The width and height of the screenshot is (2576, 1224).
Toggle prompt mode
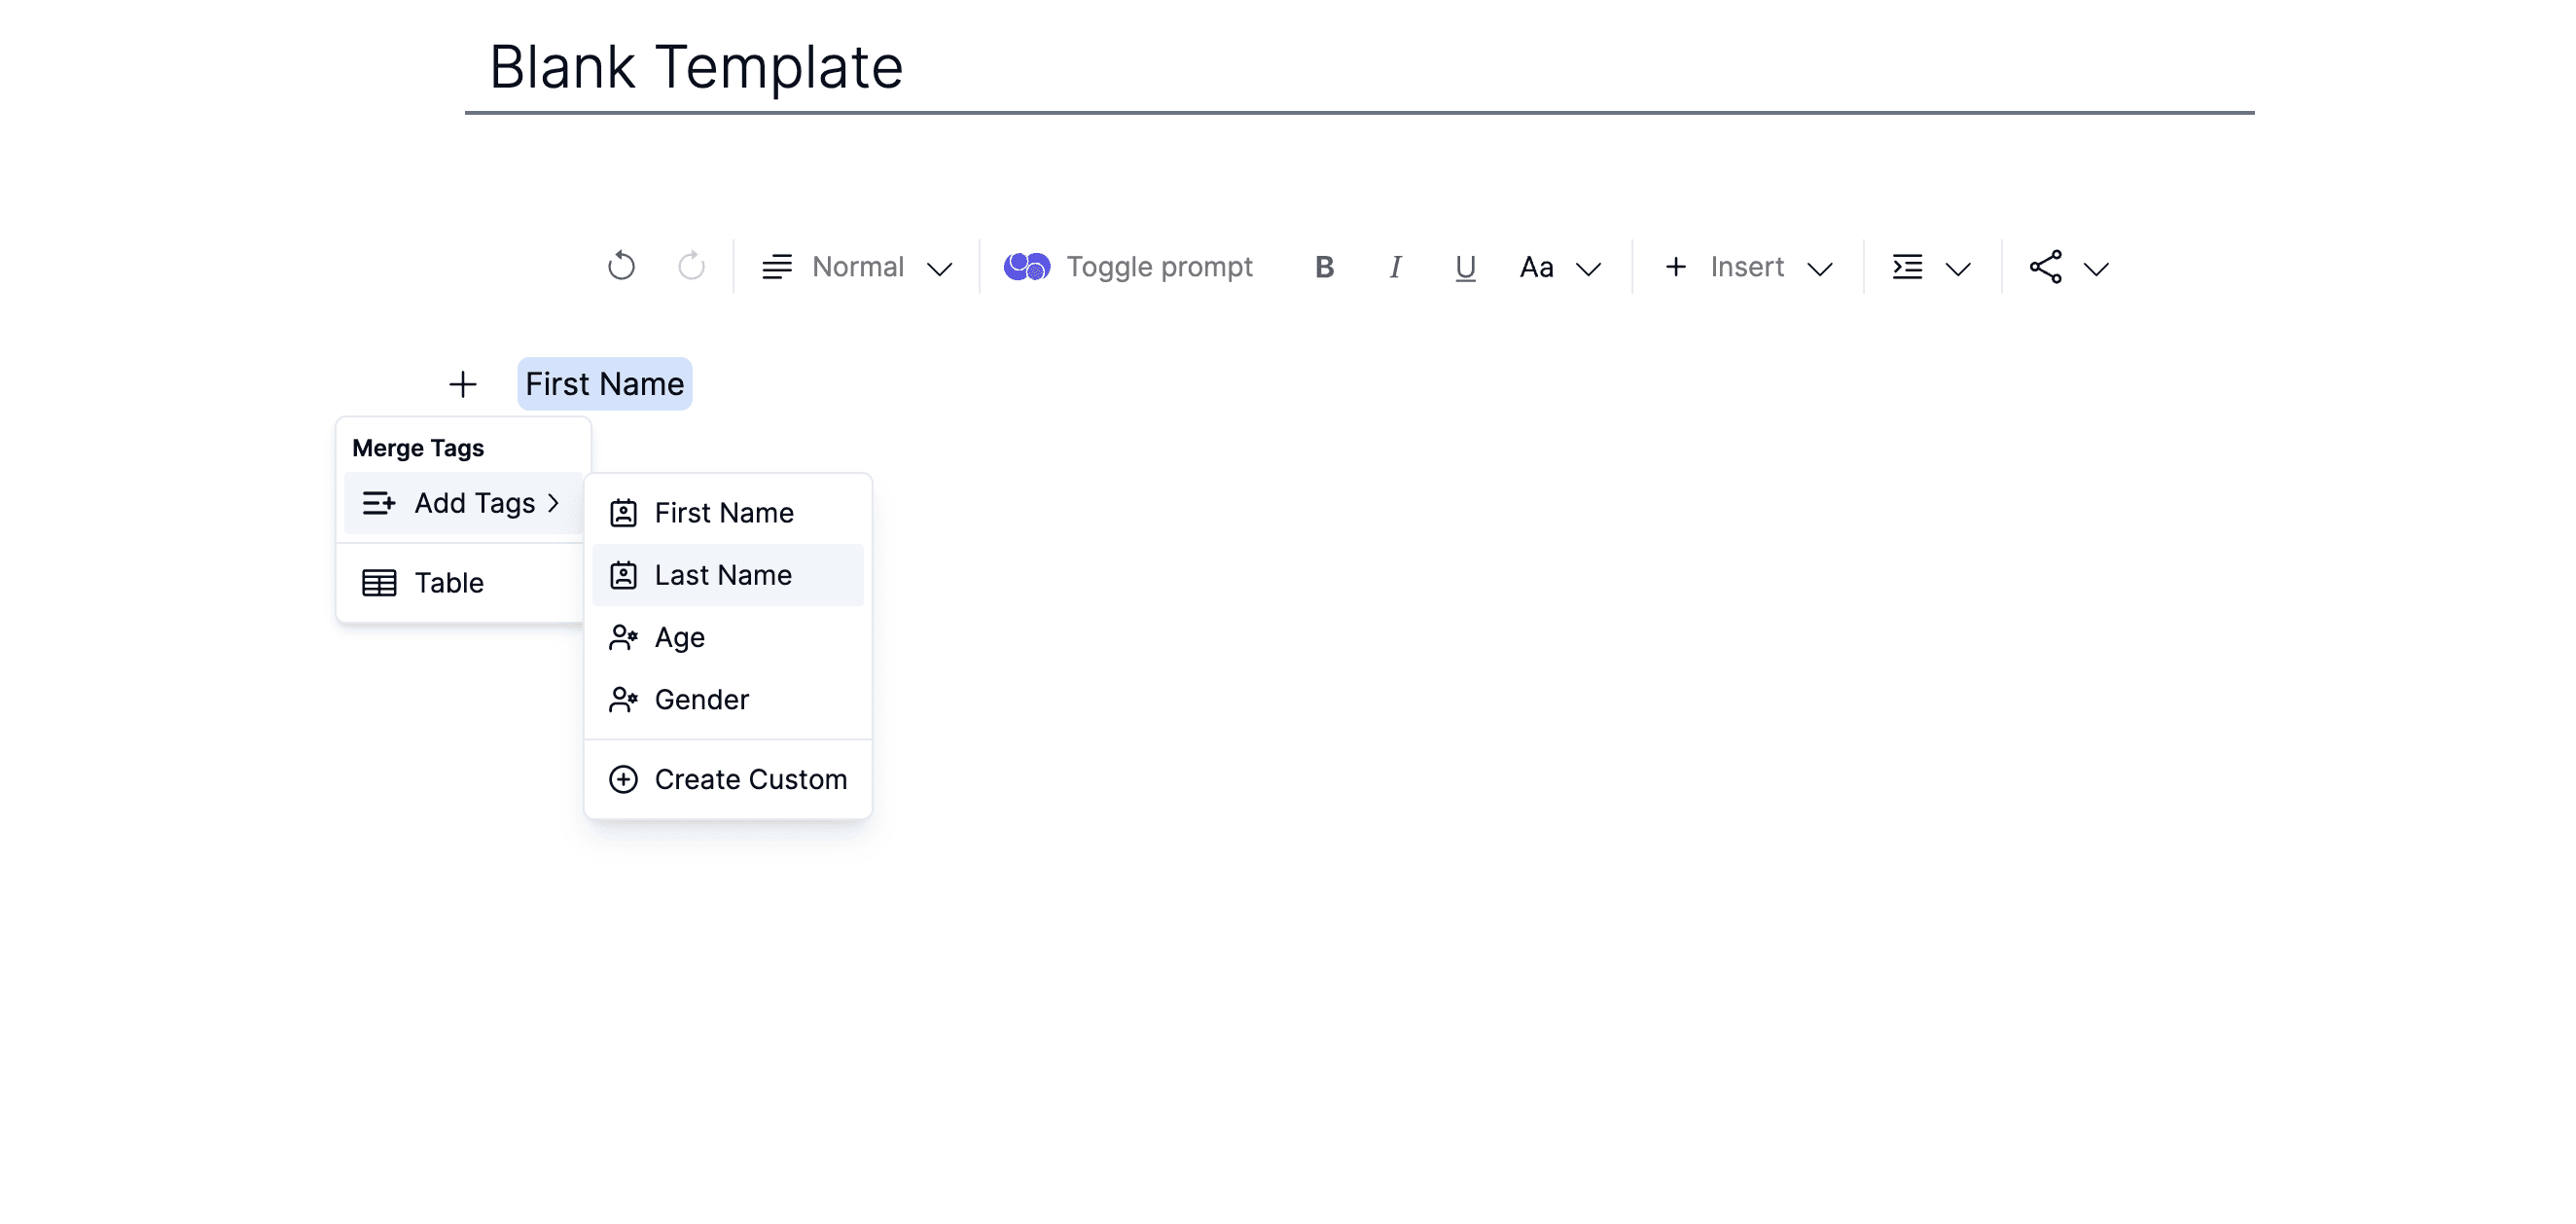(x=1128, y=267)
